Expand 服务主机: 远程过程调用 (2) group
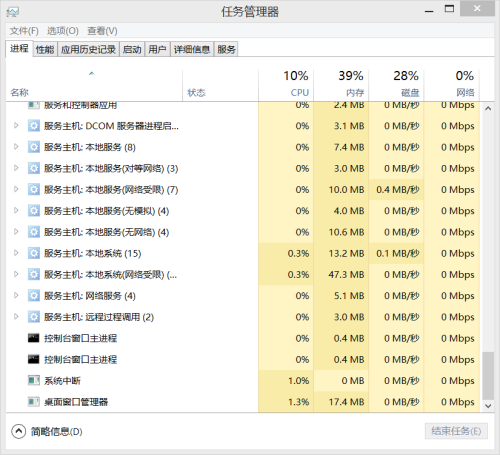 click(16, 317)
